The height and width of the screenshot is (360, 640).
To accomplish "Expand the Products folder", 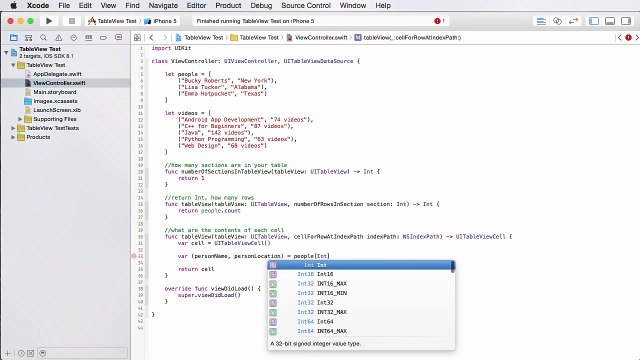I will coord(13,137).
